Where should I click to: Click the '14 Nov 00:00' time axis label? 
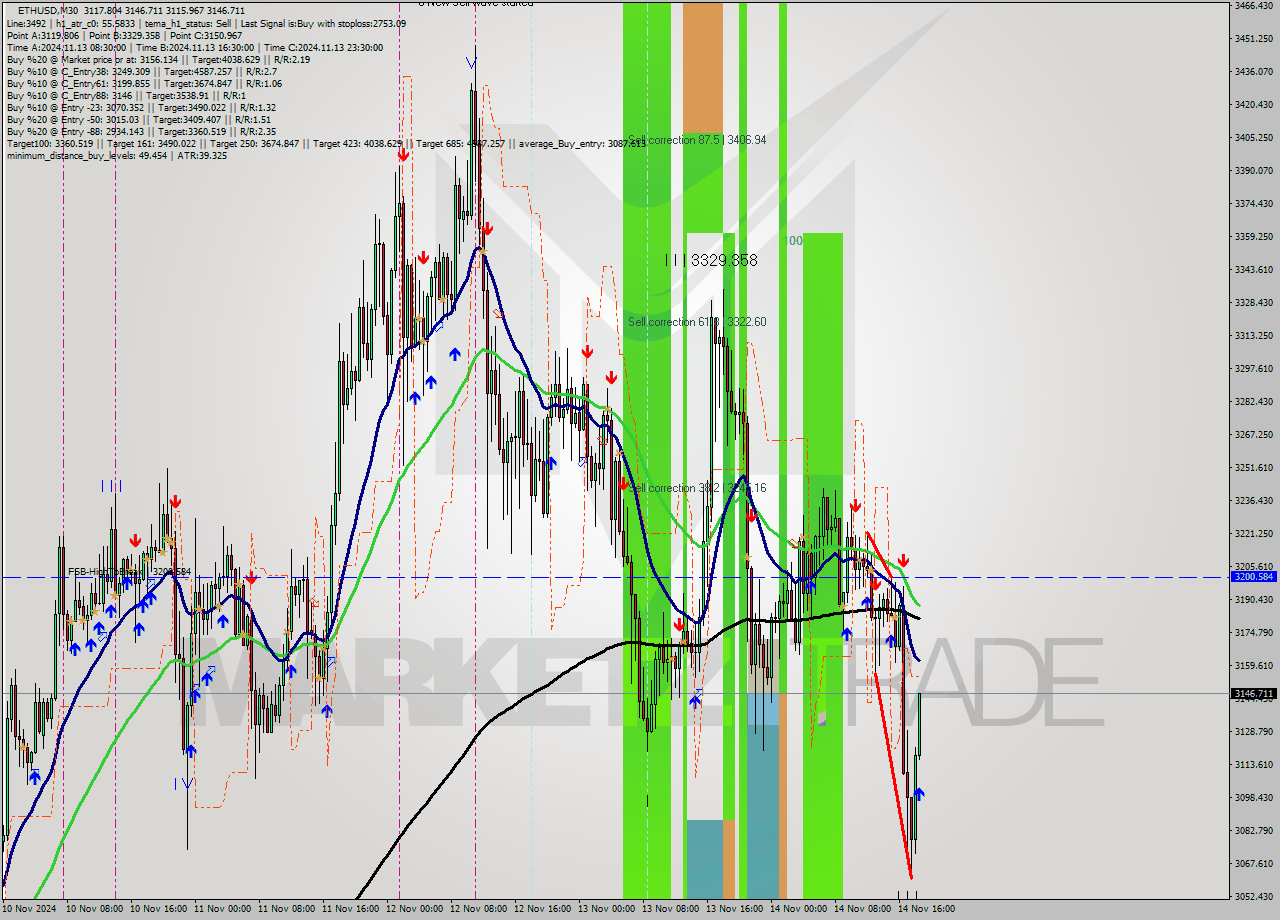[798, 909]
